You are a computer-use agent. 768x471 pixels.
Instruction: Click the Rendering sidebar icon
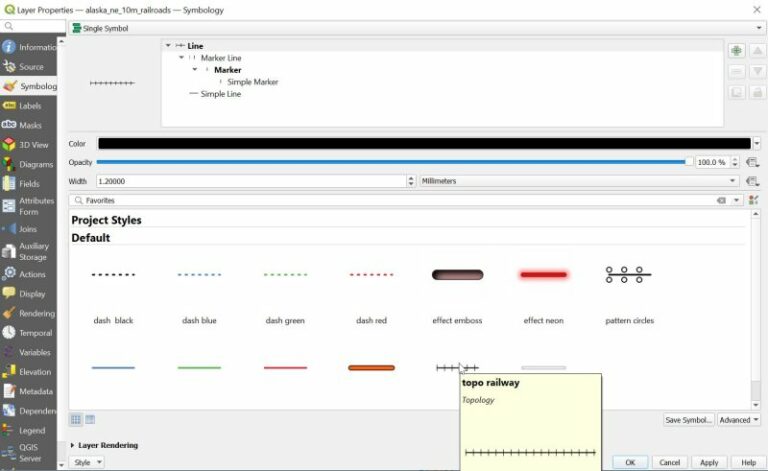point(9,313)
